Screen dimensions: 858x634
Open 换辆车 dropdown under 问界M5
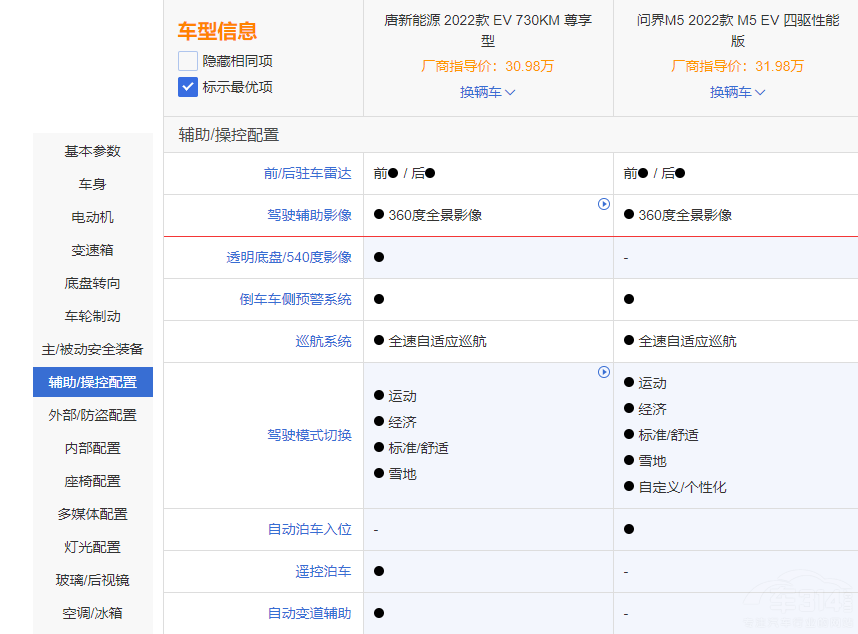tap(737, 92)
